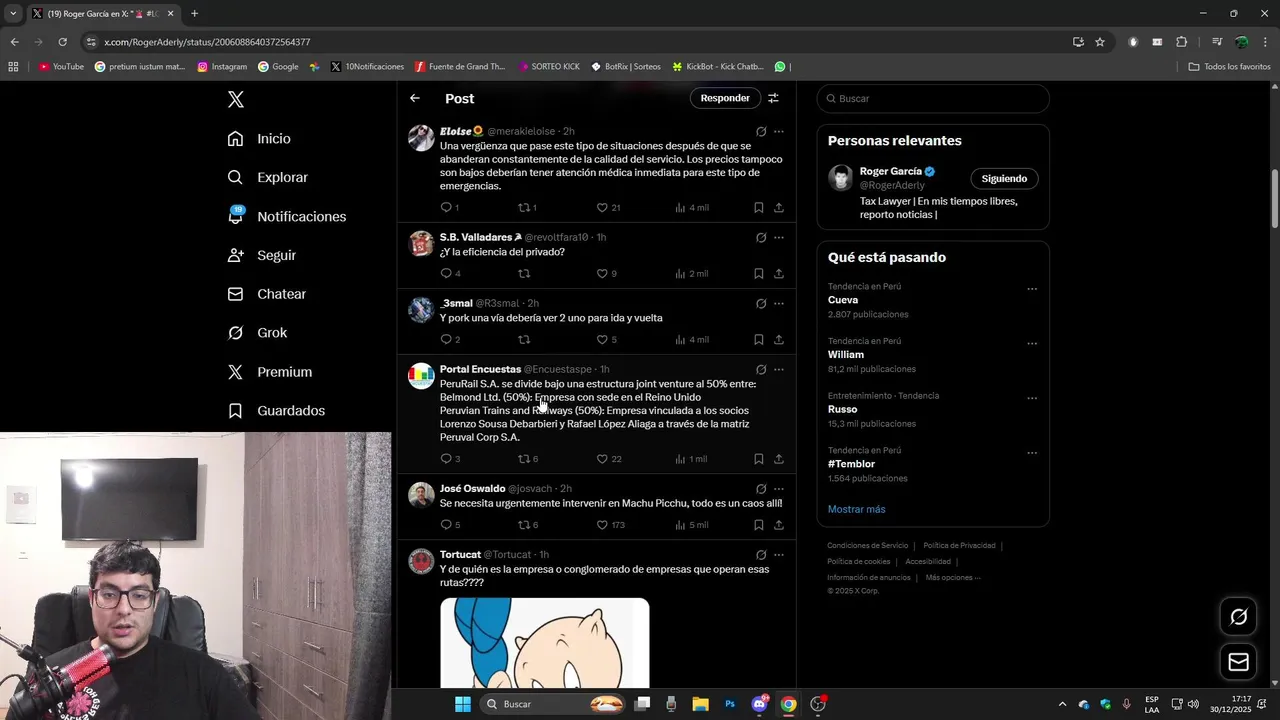
Task: Open more options on _3smal's post
Action: point(779,303)
